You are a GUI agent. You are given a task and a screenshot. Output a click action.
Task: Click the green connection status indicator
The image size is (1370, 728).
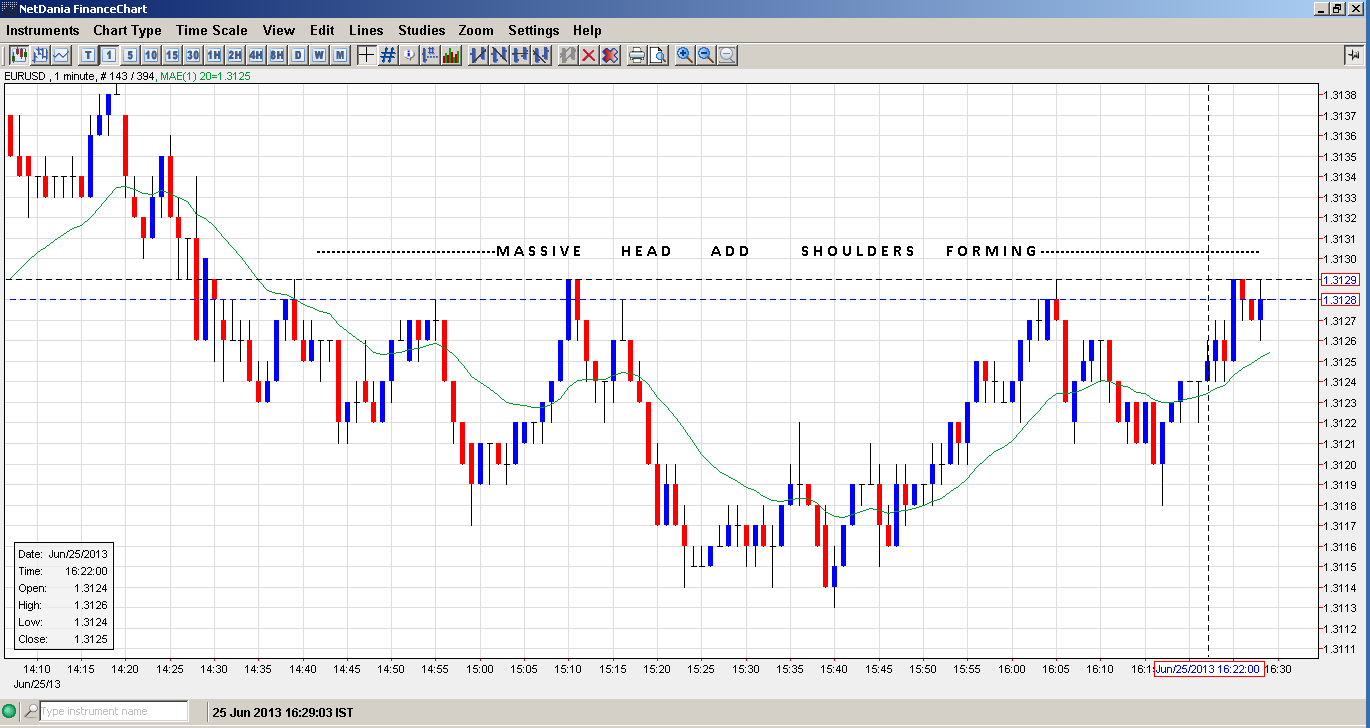click(10, 712)
